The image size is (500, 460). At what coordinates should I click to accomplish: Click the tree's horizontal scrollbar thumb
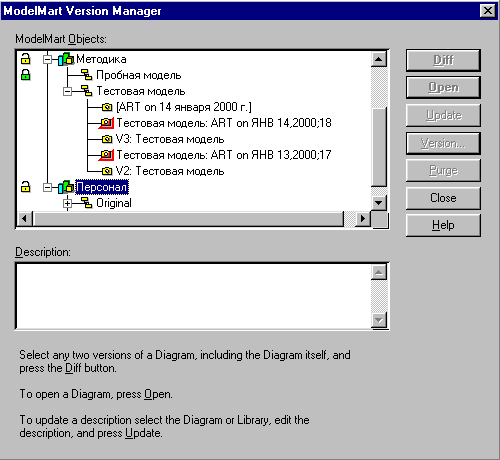pyautogui.click(x=188, y=219)
